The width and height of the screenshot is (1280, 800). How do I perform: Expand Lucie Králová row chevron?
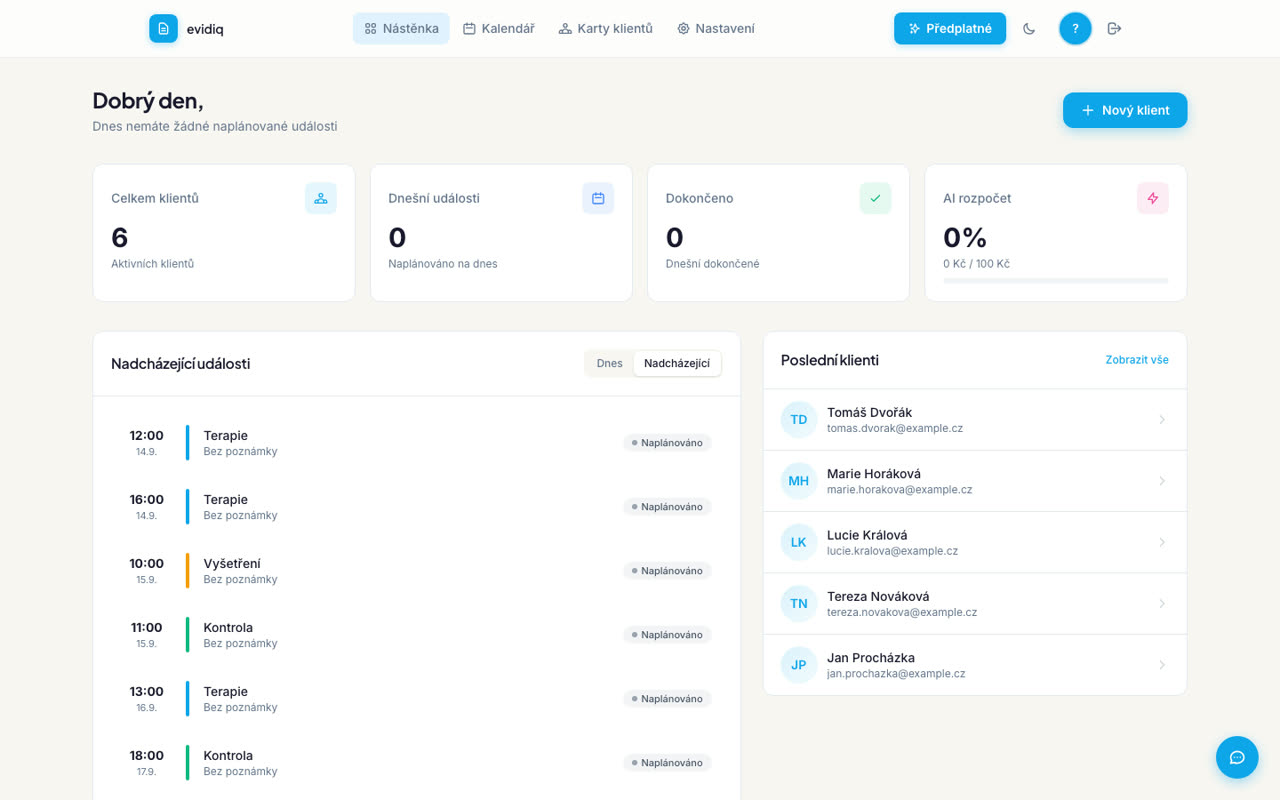(x=1162, y=542)
